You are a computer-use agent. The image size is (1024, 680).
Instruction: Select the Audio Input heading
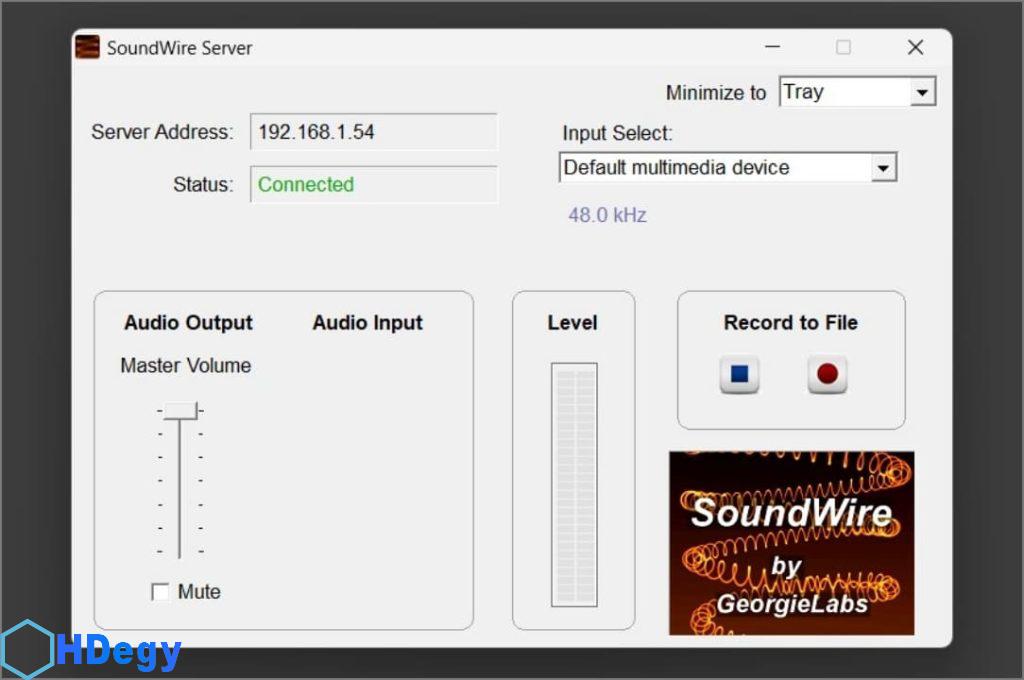pyautogui.click(x=367, y=323)
